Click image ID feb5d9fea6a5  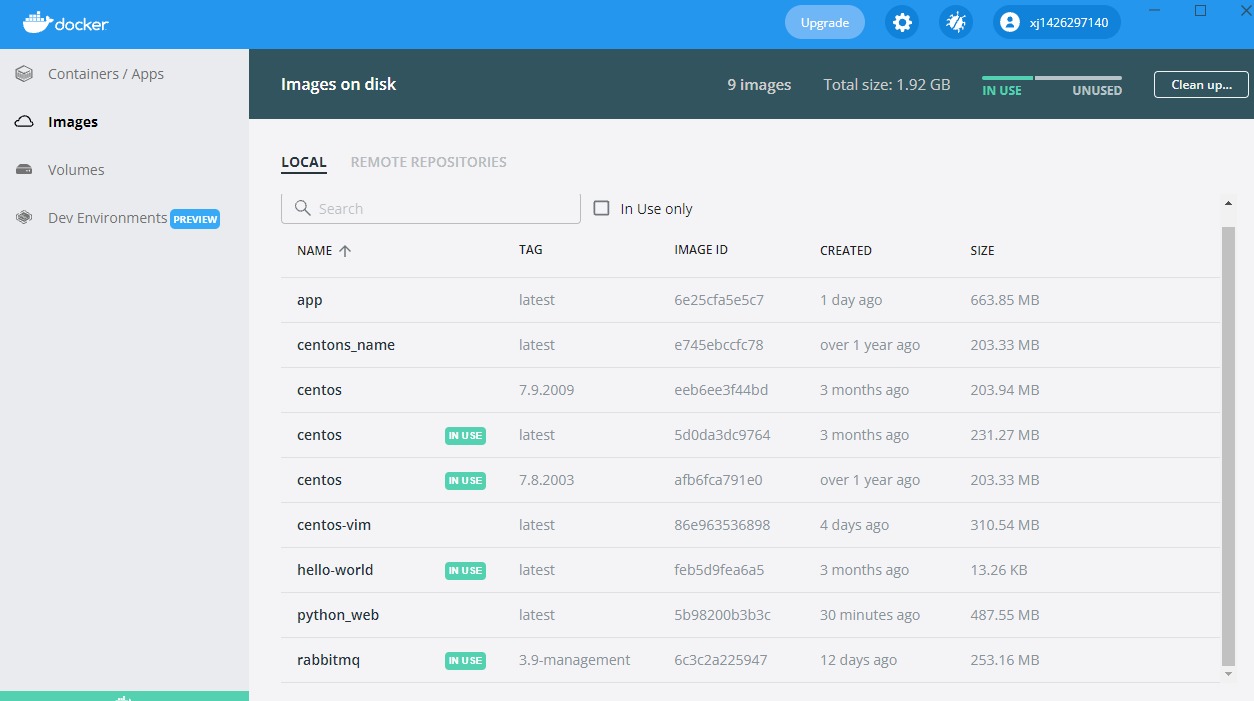tap(719, 570)
